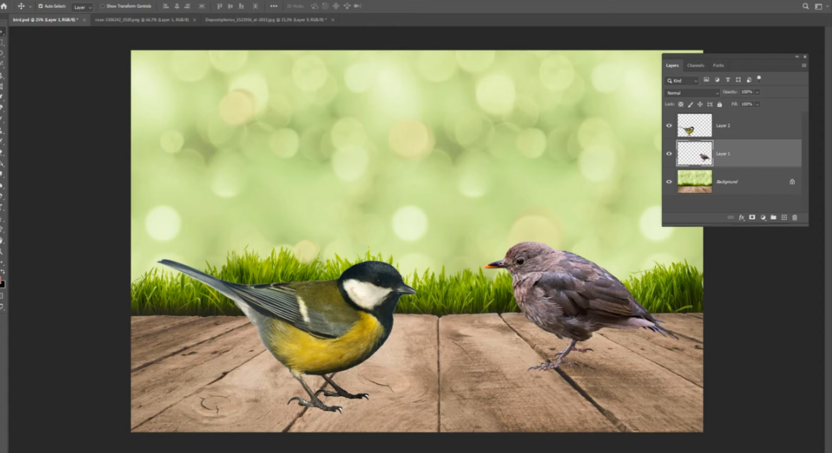Check the Show Transform Controls option
Screen dimensions: 832x453
coord(101,6)
